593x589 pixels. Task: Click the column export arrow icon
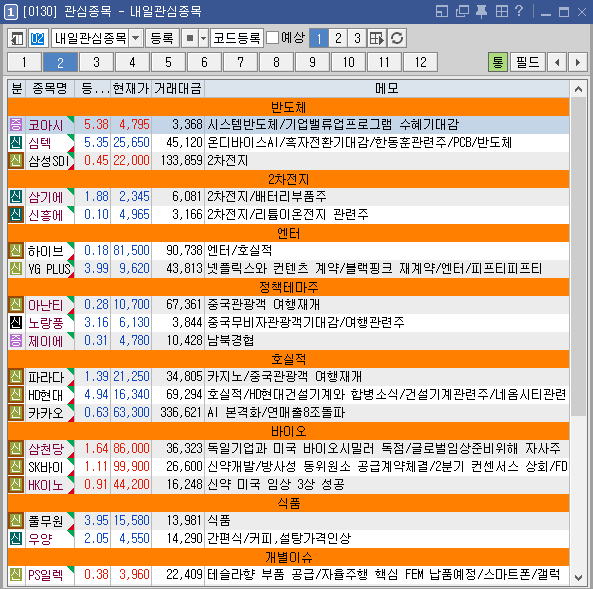(x=377, y=38)
